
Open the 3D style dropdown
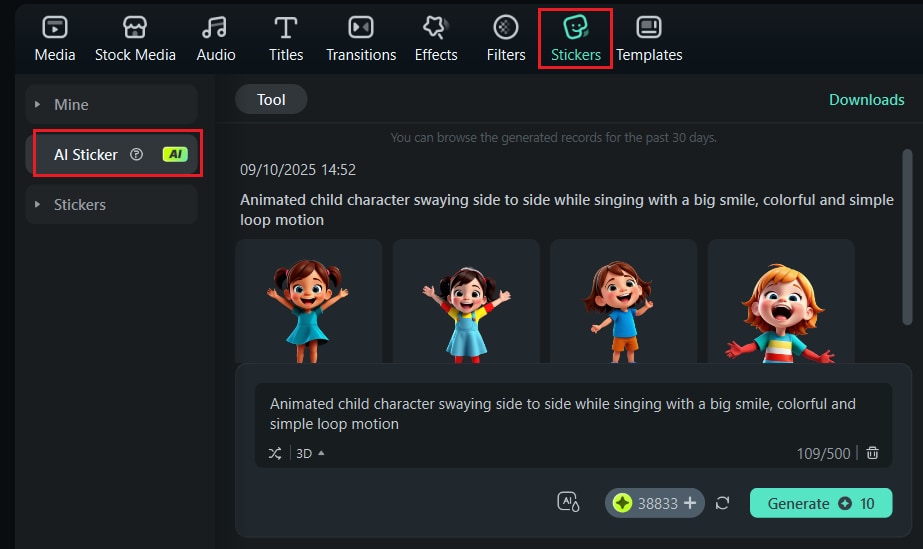[310, 453]
